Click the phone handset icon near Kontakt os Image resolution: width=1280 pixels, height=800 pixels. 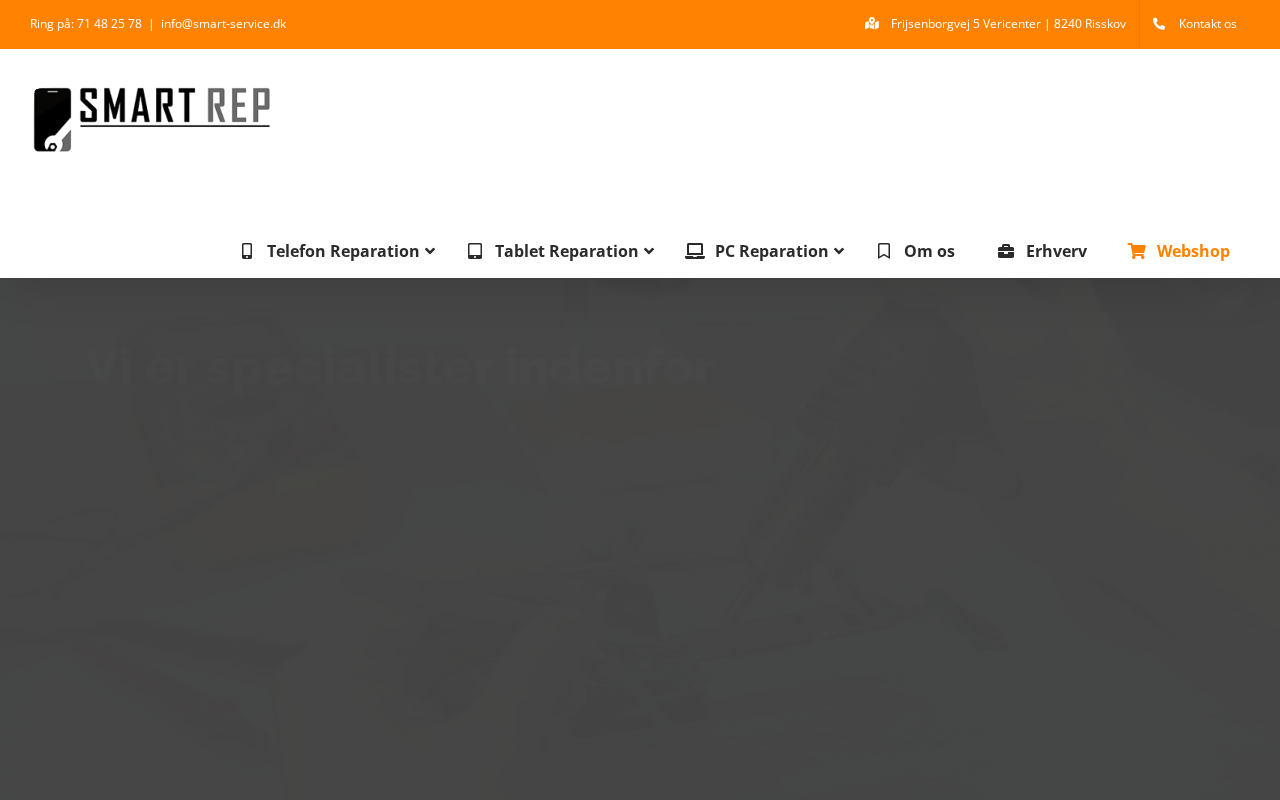coord(1159,23)
